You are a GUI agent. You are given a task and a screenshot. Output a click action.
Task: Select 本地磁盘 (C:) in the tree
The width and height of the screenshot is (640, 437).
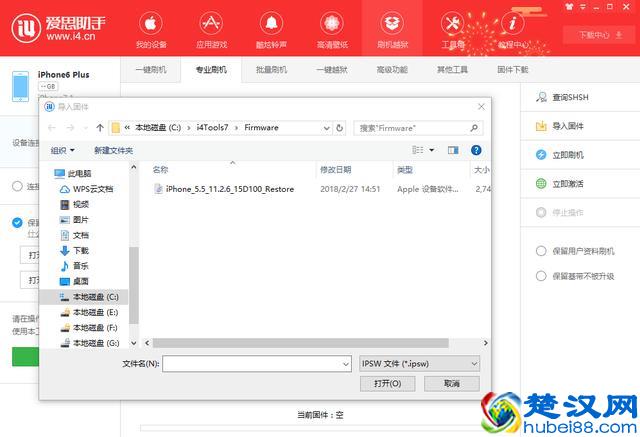coord(84,297)
